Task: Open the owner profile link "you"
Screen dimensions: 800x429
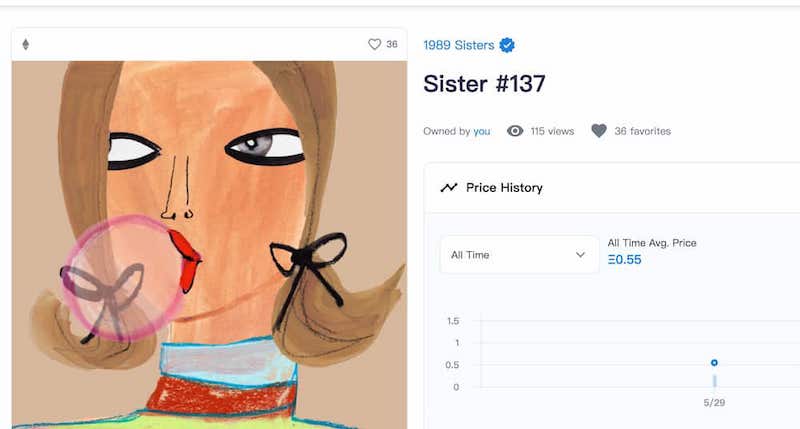Action: [482, 131]
